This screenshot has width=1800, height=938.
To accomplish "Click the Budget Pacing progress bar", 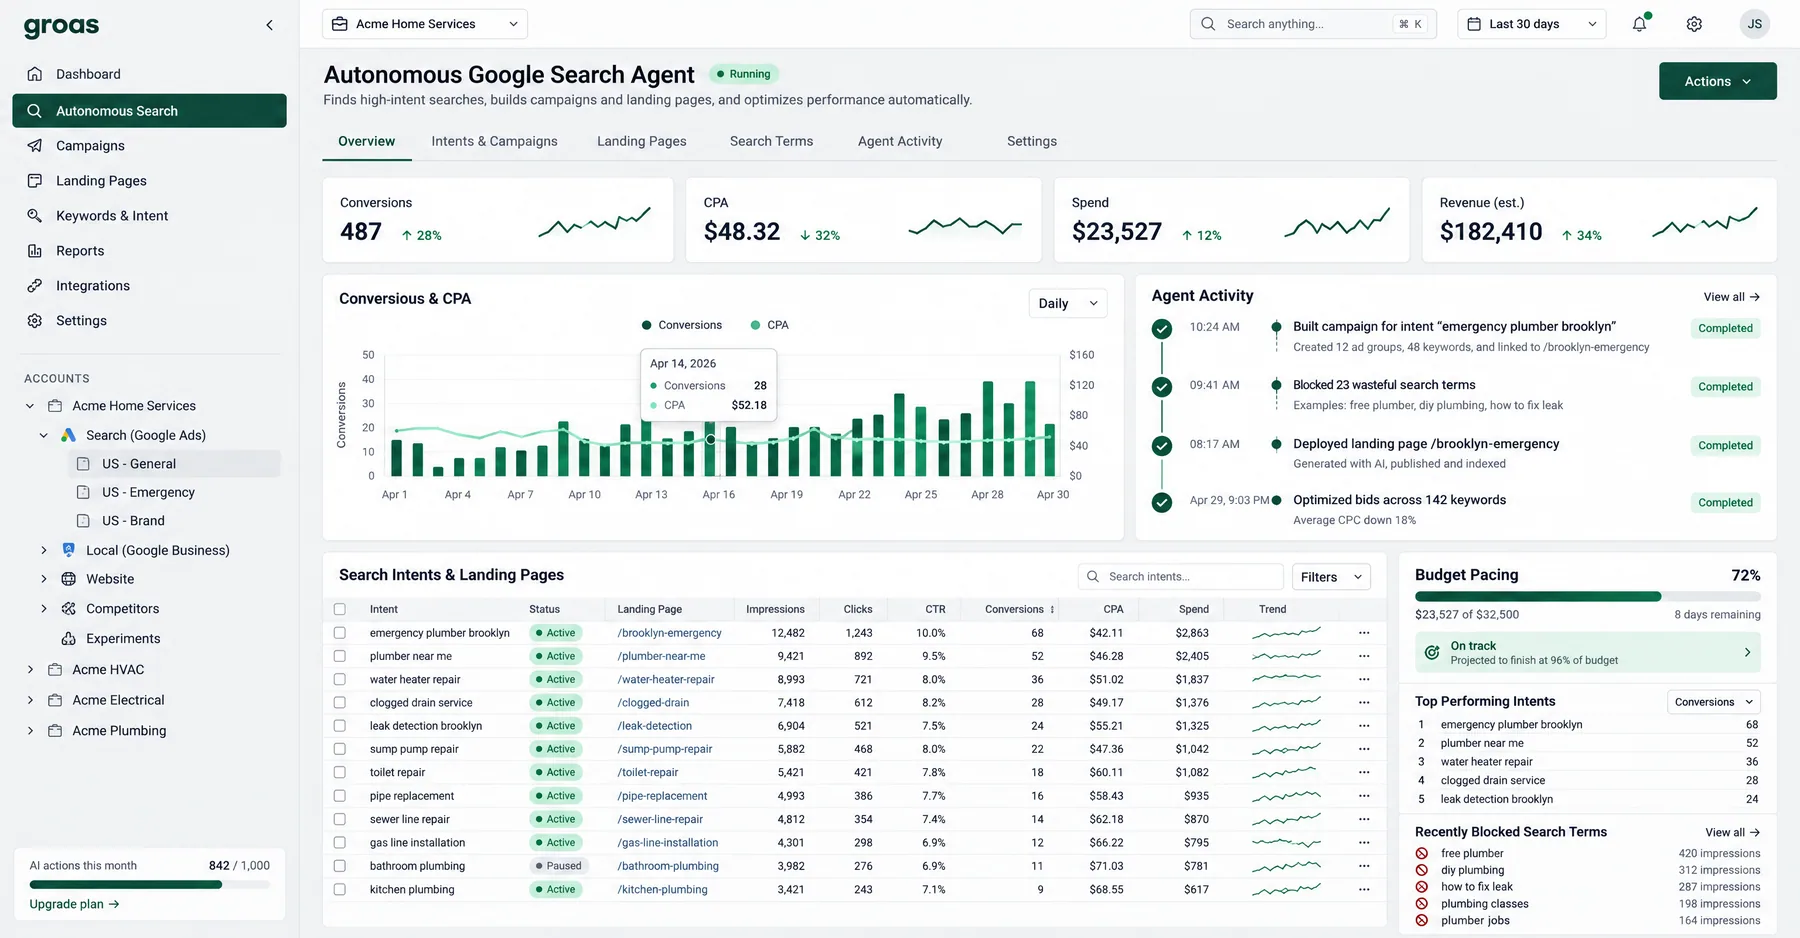I will click(x=1588, y=597).
